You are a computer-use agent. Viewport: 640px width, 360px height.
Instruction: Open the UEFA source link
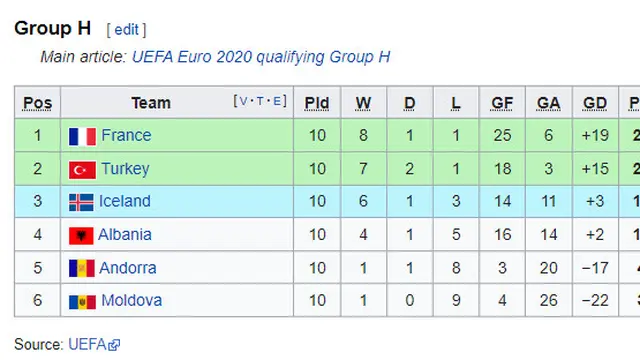coord(88,344)
